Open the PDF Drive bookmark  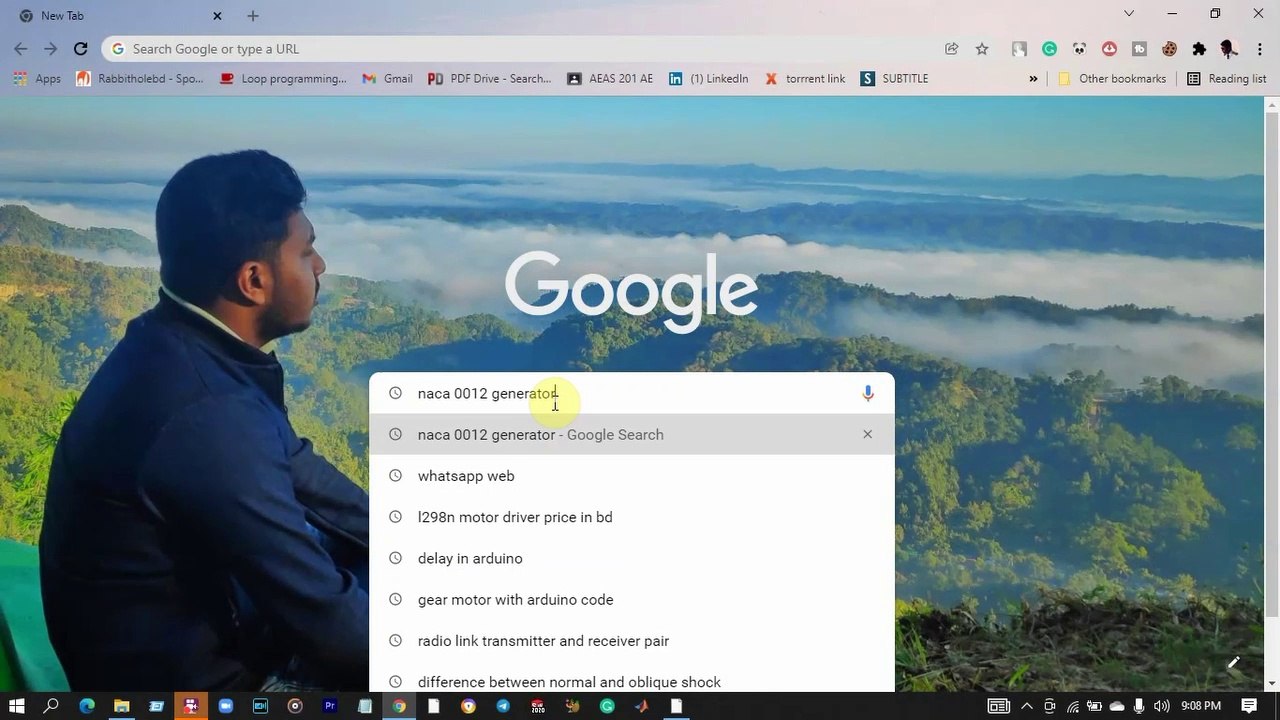tap(489, 79)
